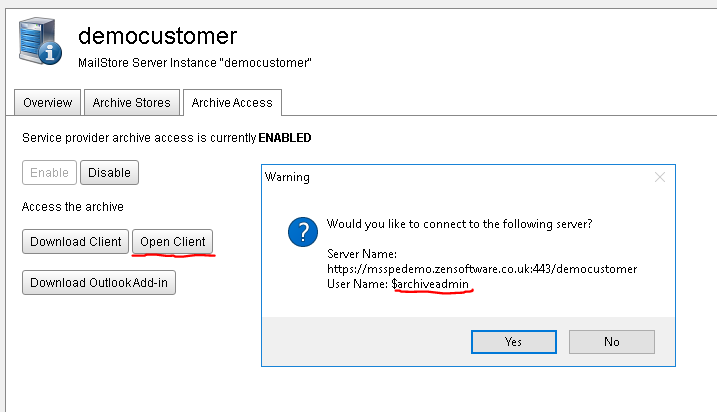Launch the archive with Open Client
The width and height of the screenshot is (717, 412).
point(172,241)
